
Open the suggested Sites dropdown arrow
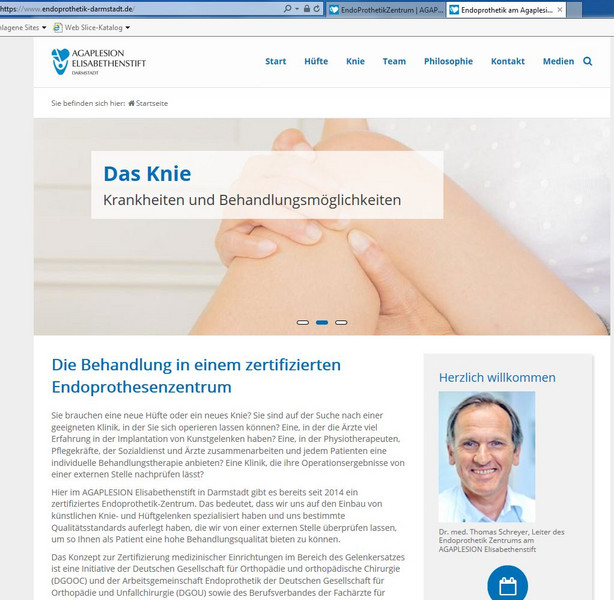click(x=44, y=27)
